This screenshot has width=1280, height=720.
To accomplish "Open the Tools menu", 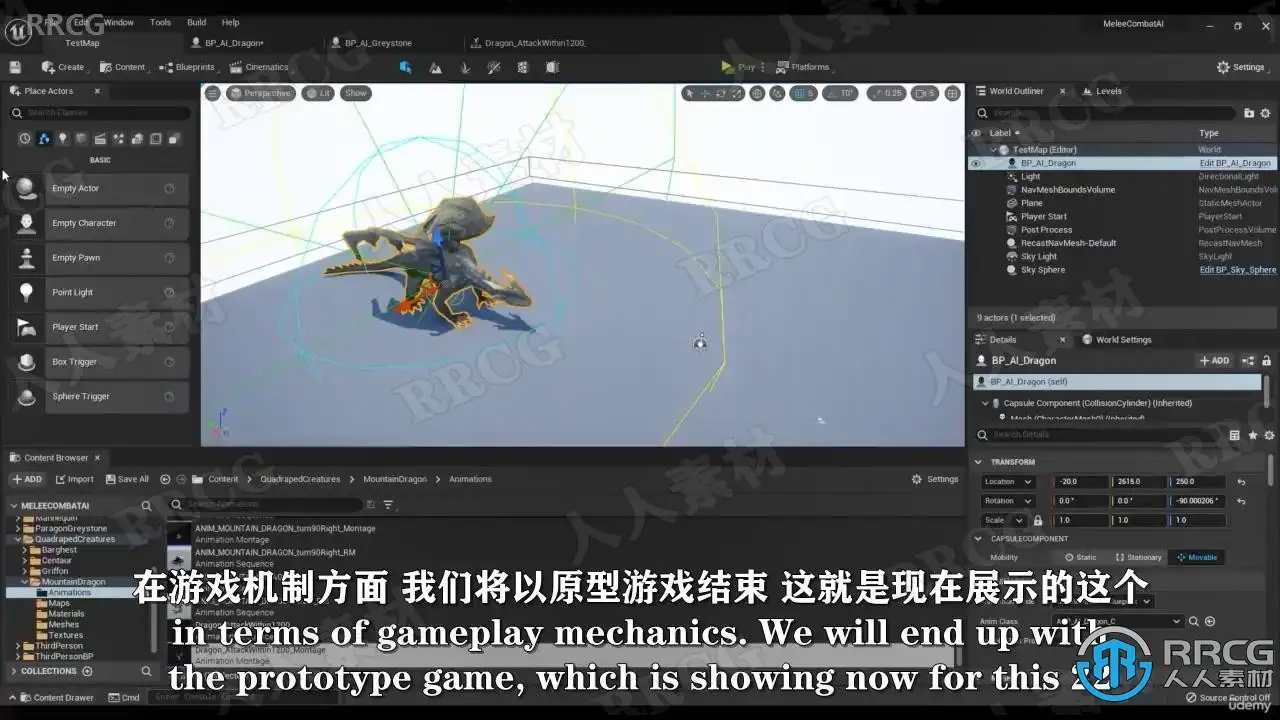I will pos(160,22).
